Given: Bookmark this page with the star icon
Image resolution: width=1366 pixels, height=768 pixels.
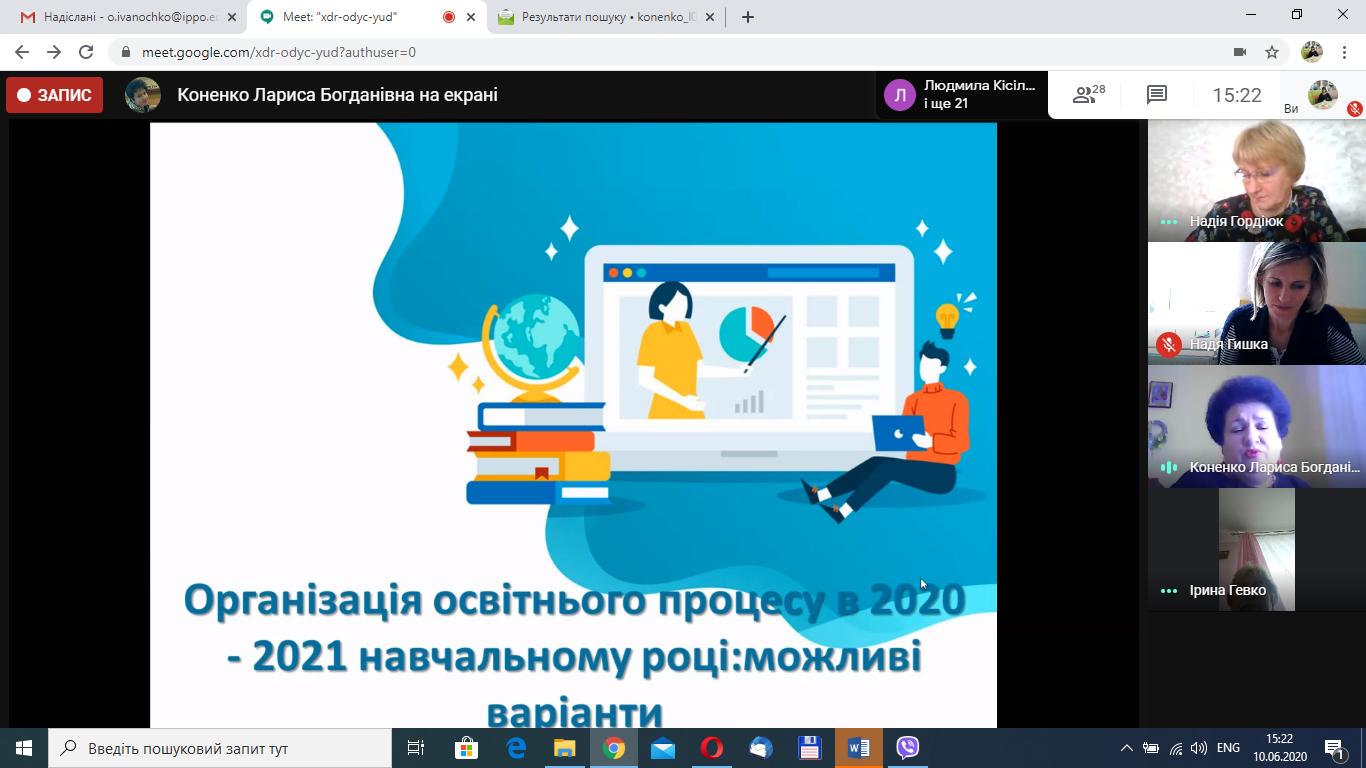Looking at the screenshot, I should click(1272, 52).
